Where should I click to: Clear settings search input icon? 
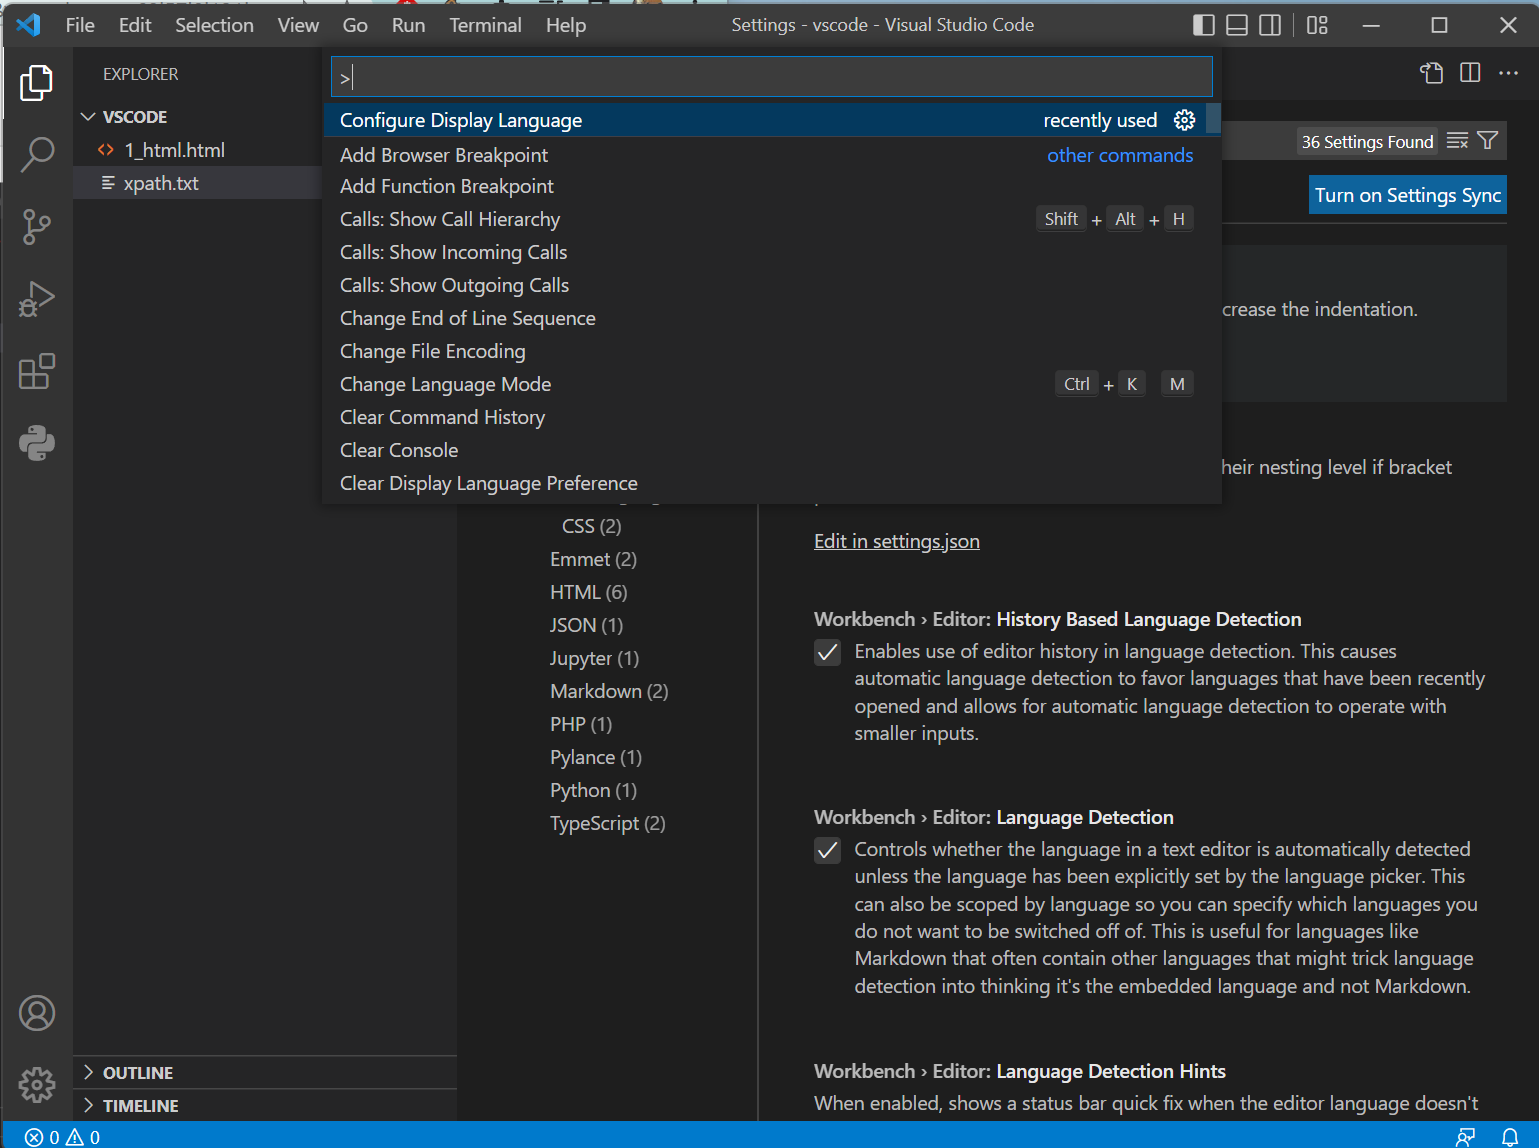pos(1457,141)
